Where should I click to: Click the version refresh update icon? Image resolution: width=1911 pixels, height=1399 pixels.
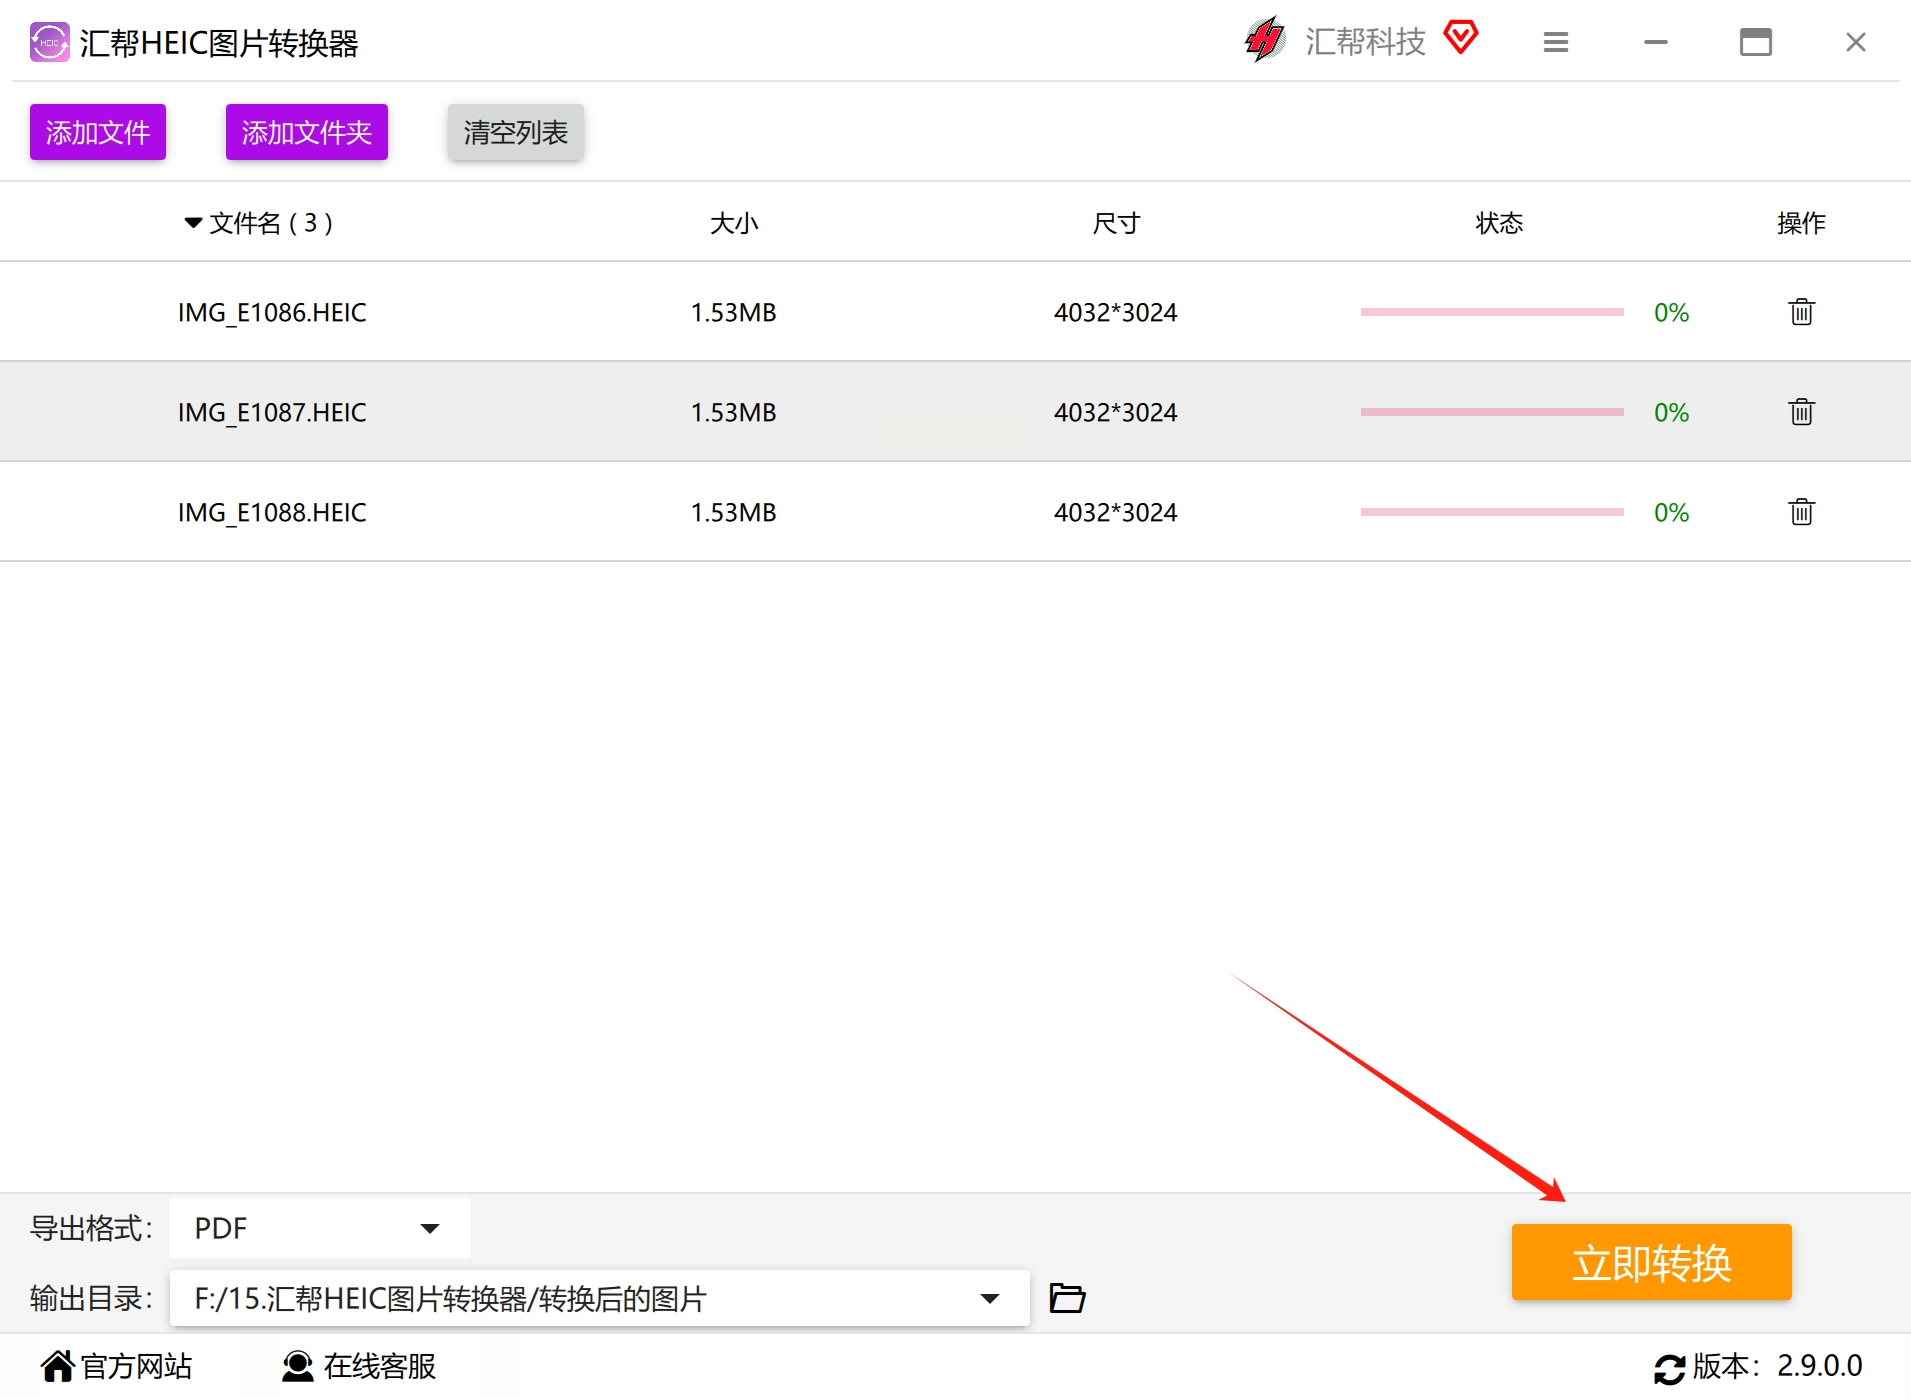[x=1669, y=1368]
